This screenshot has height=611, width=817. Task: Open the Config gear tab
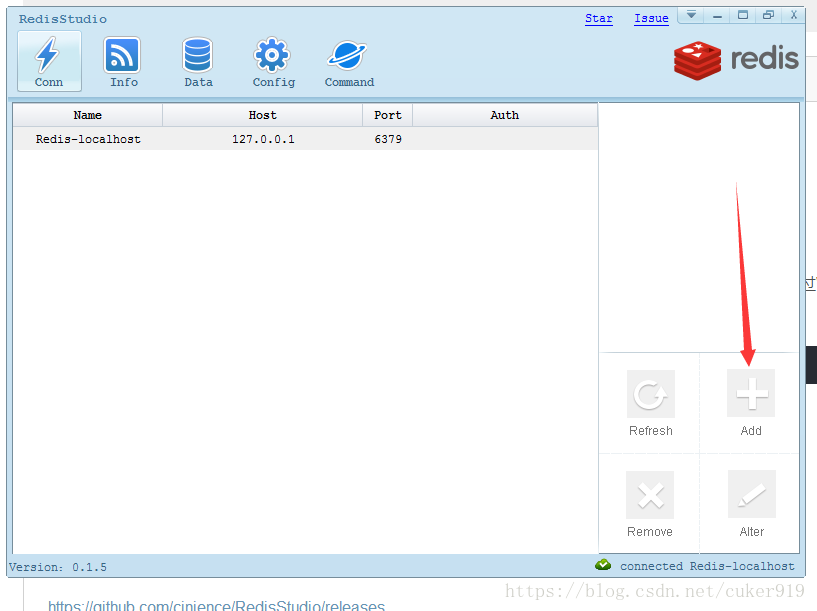pos(274,61)
